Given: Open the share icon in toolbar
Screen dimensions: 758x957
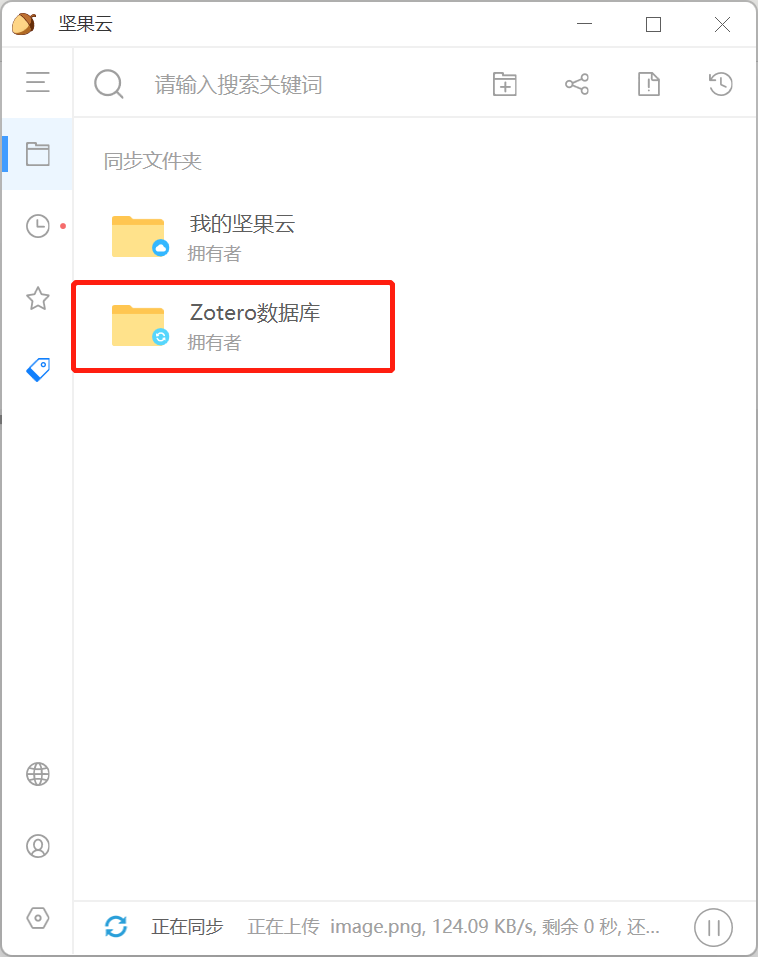Looking at the screenshot, I should 577,84.
